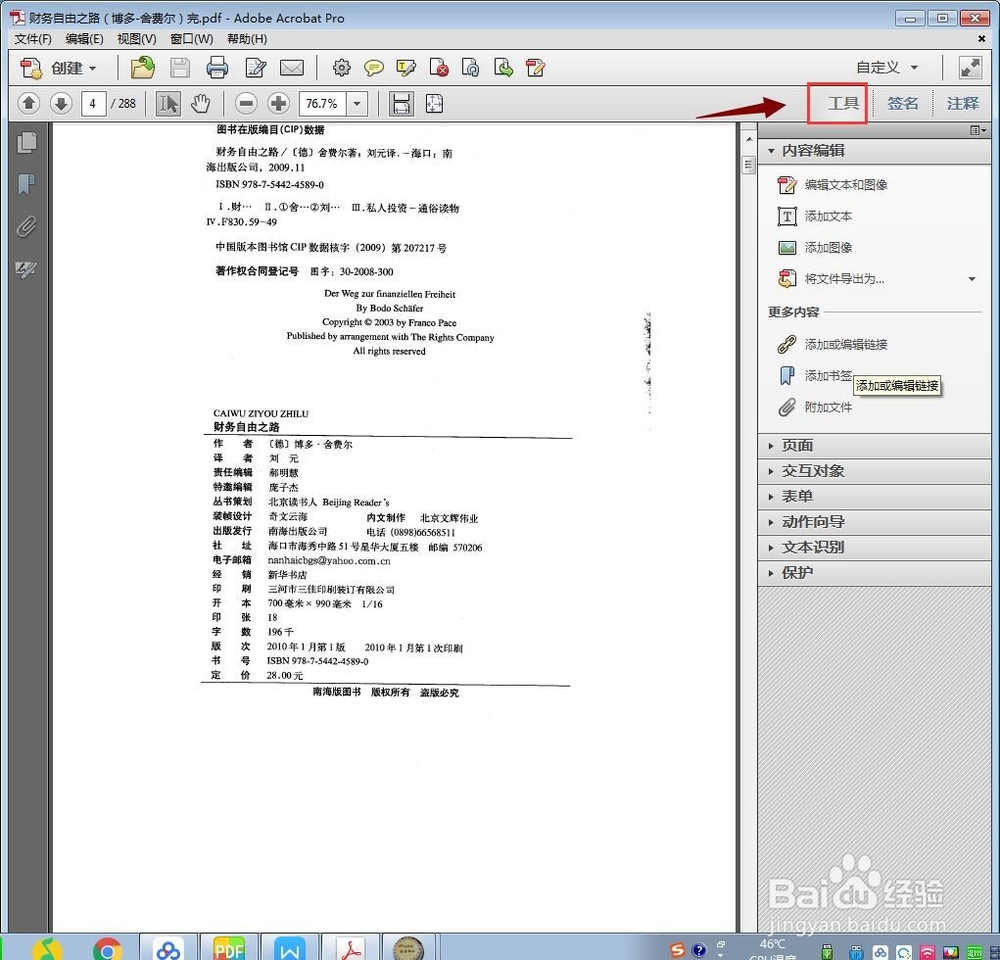
Task: Open a file with the folder icon
Action: [142, 68]
